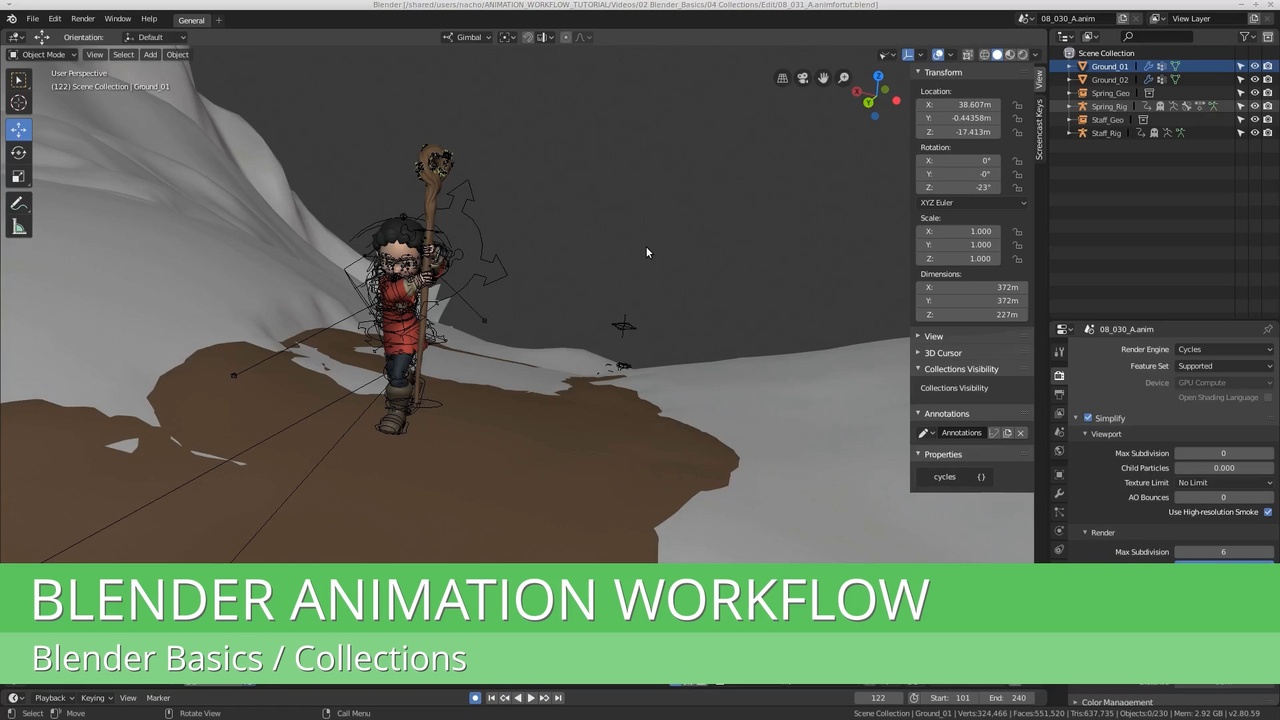Open the Scene properties tab icon
The width and height of the screenshot is (1280, 720).
1059,433
